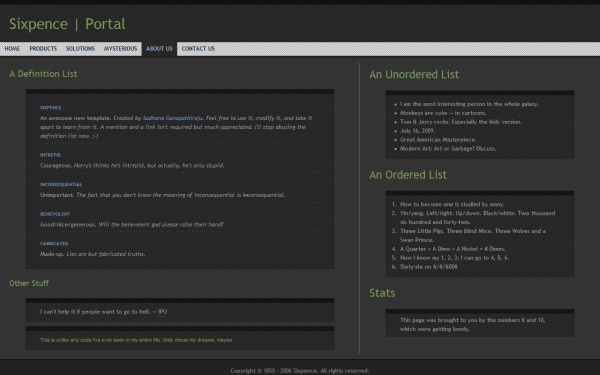600x375 pixels.
Task: Open the MYSTERIOUS navigation item
Action: click(x=120, y=49)
